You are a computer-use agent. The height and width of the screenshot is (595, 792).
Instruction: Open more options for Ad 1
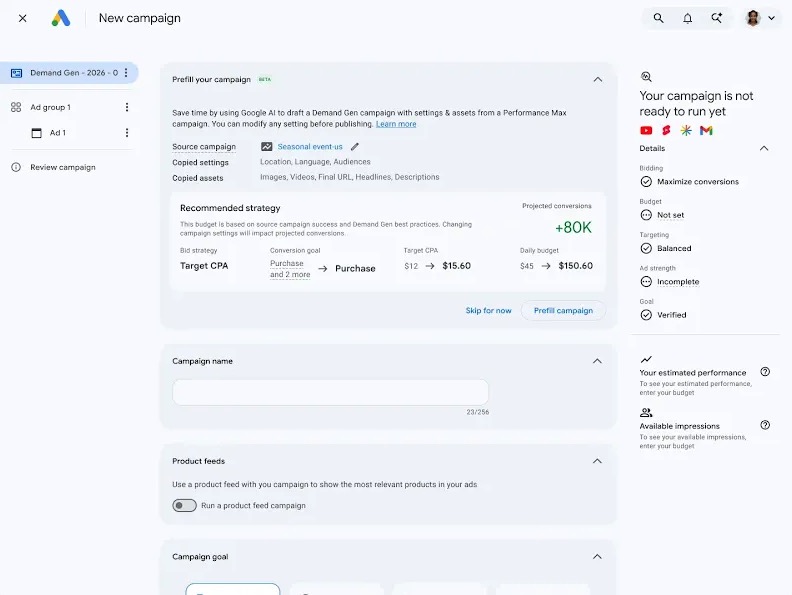click(x=127, y=132)
